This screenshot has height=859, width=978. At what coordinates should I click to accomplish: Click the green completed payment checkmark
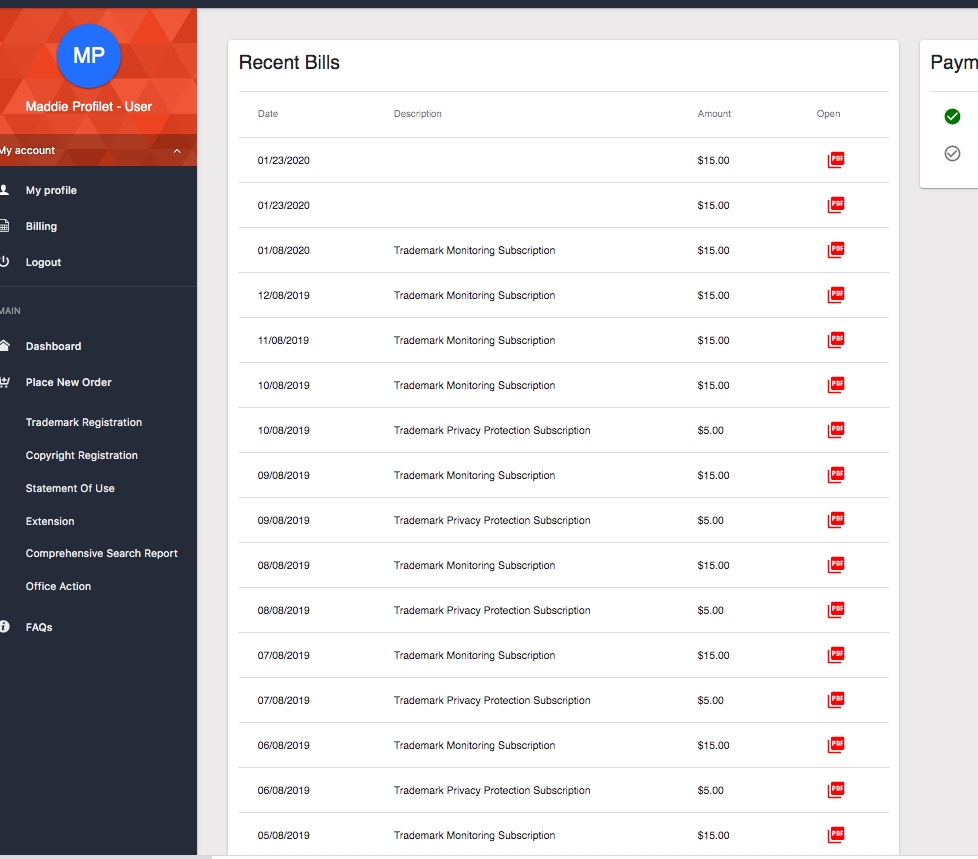pyautogui.click(x=951, y=117)
